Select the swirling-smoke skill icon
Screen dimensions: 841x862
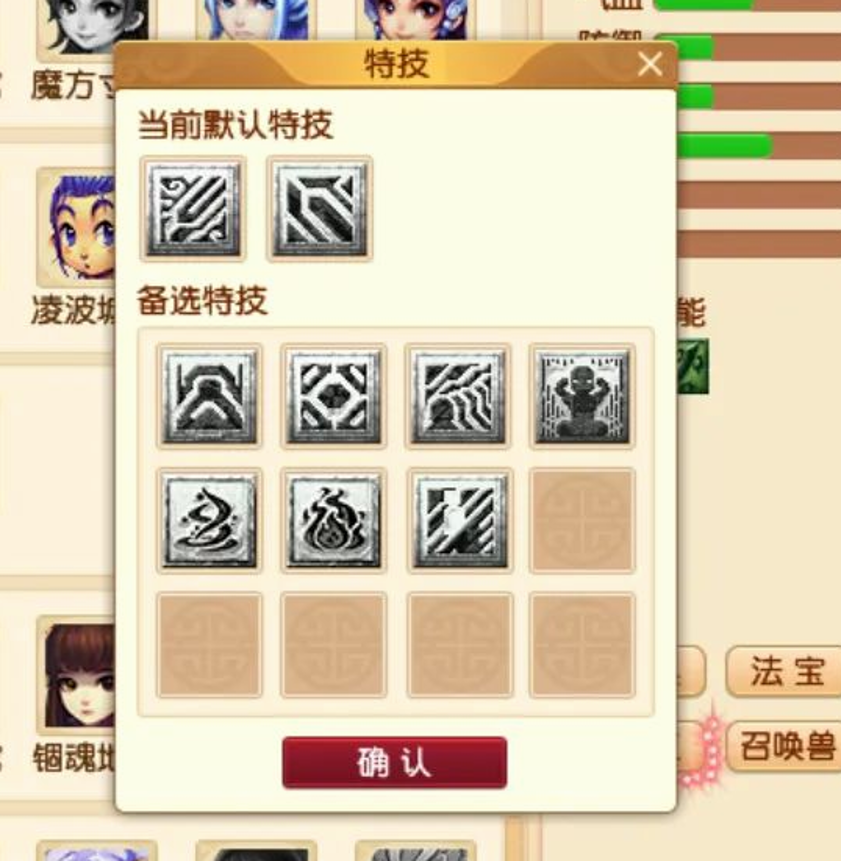click(209, 521)
